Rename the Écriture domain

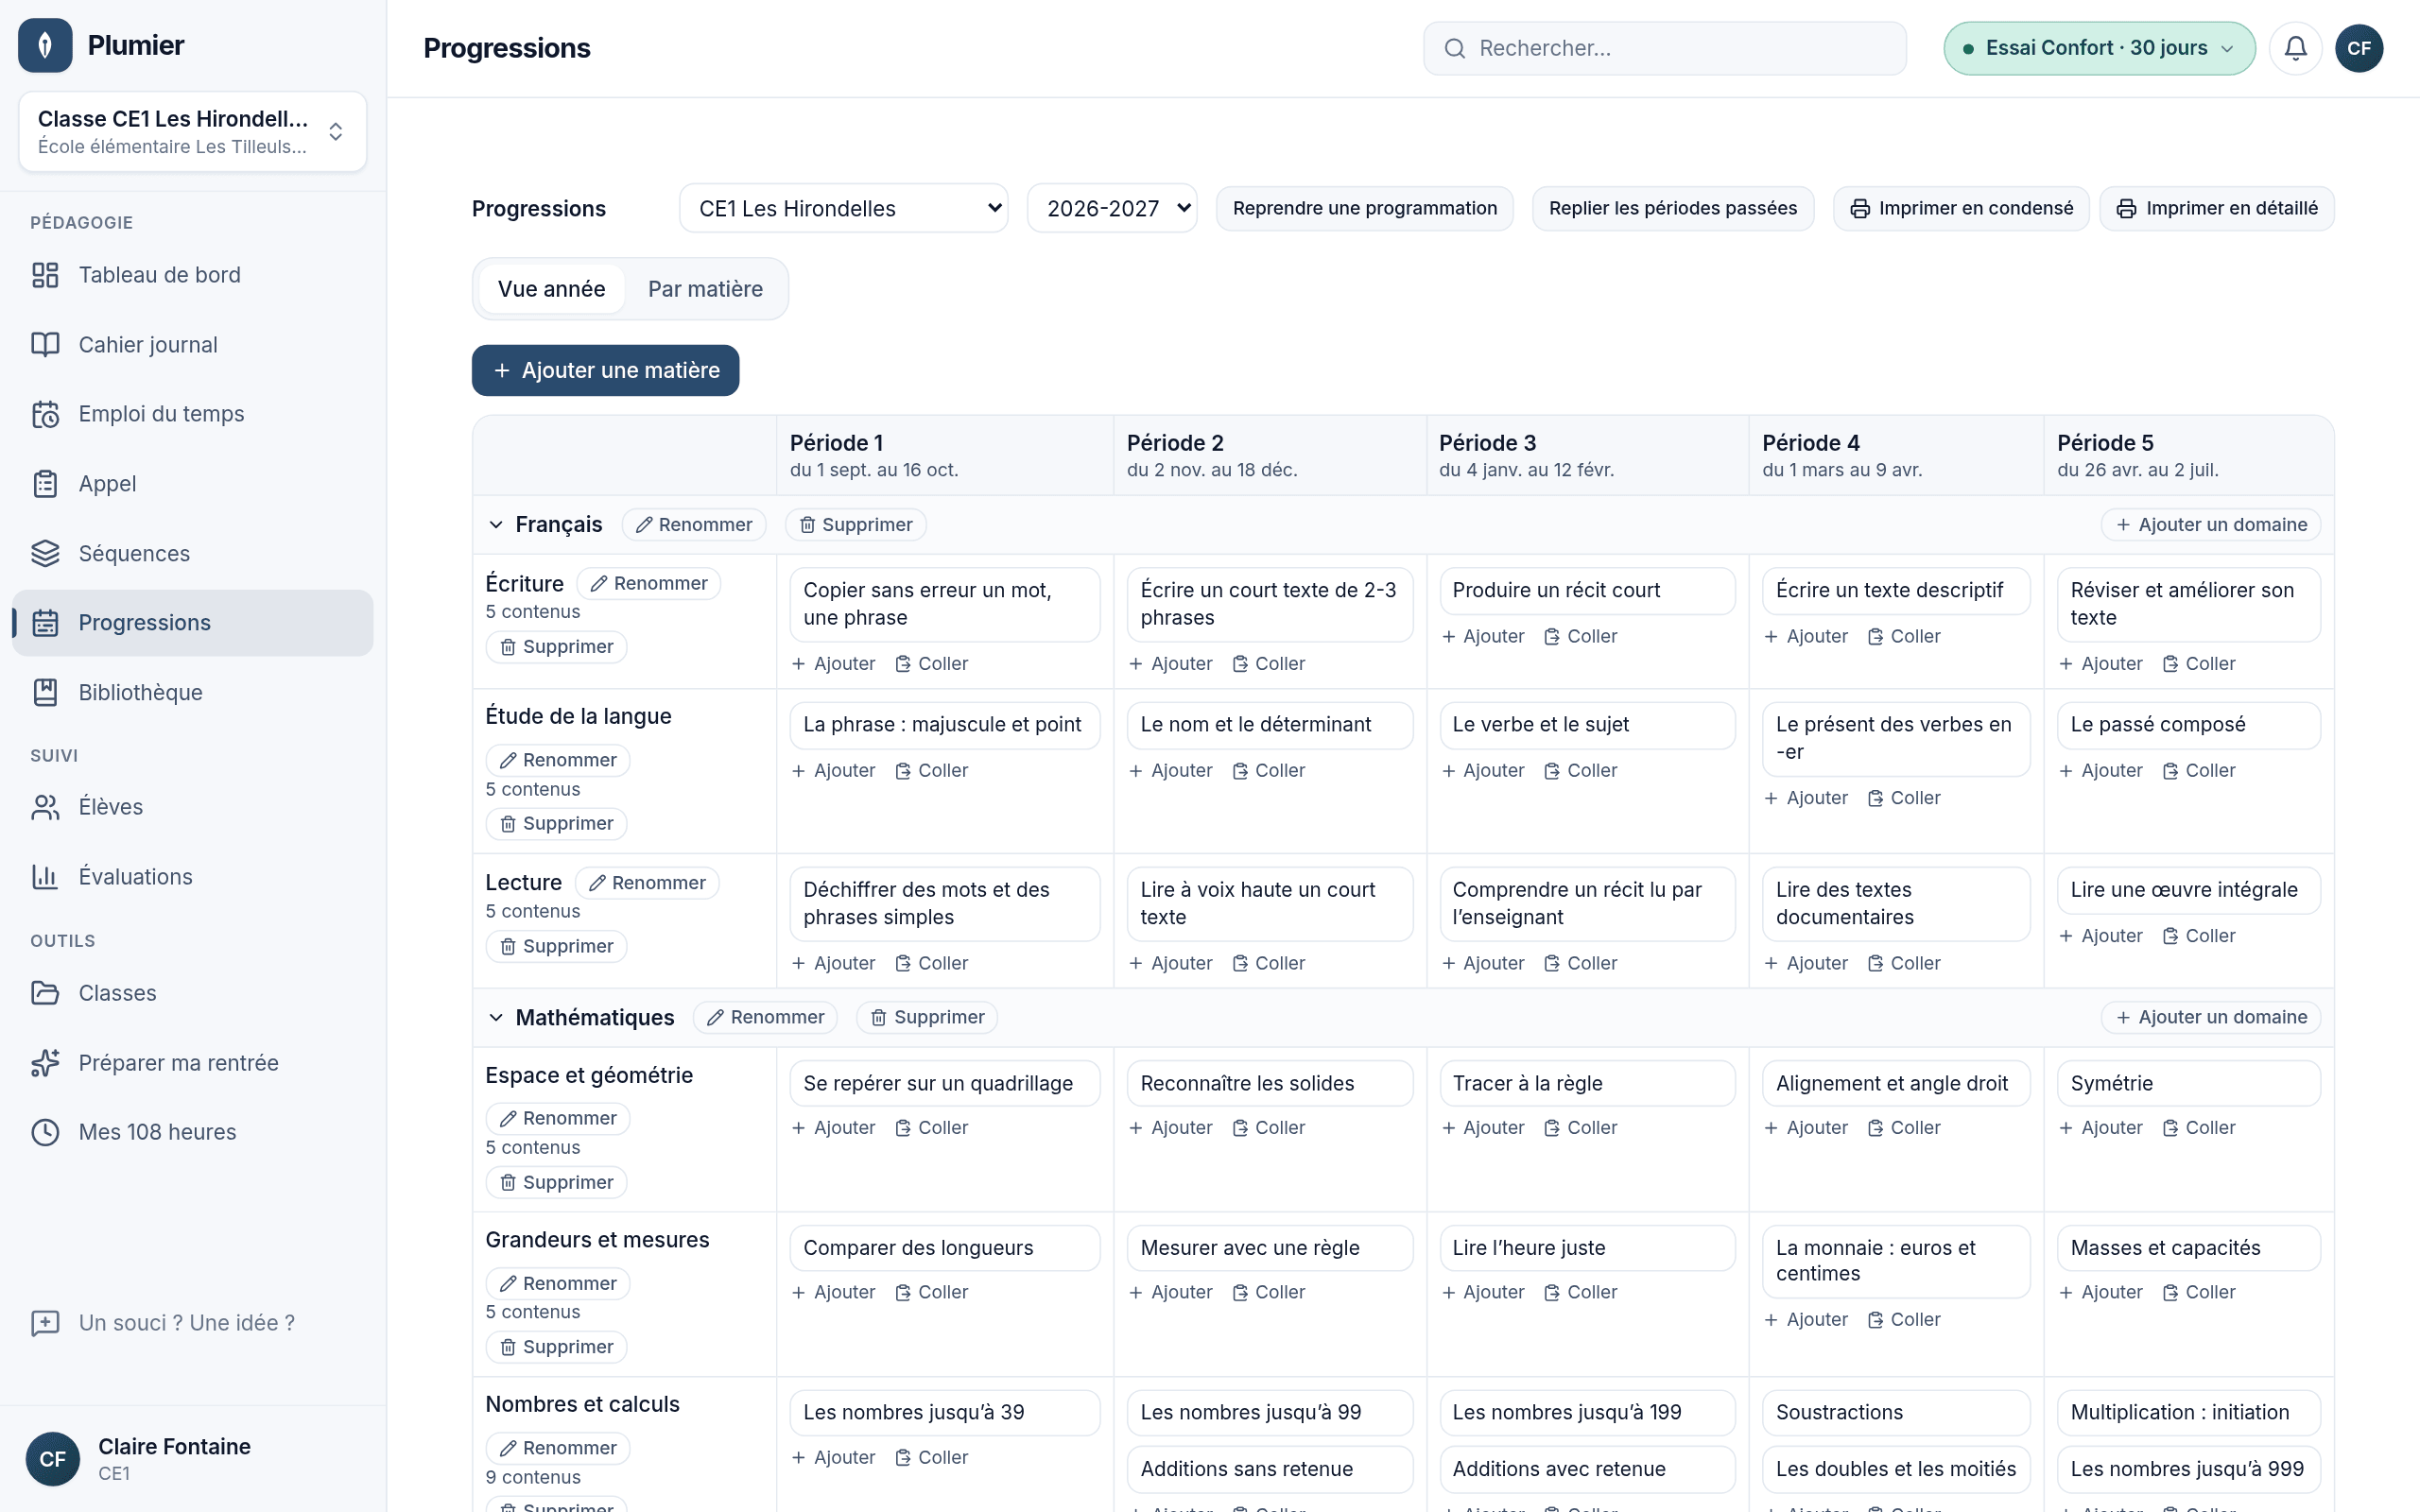pos(649,584)
